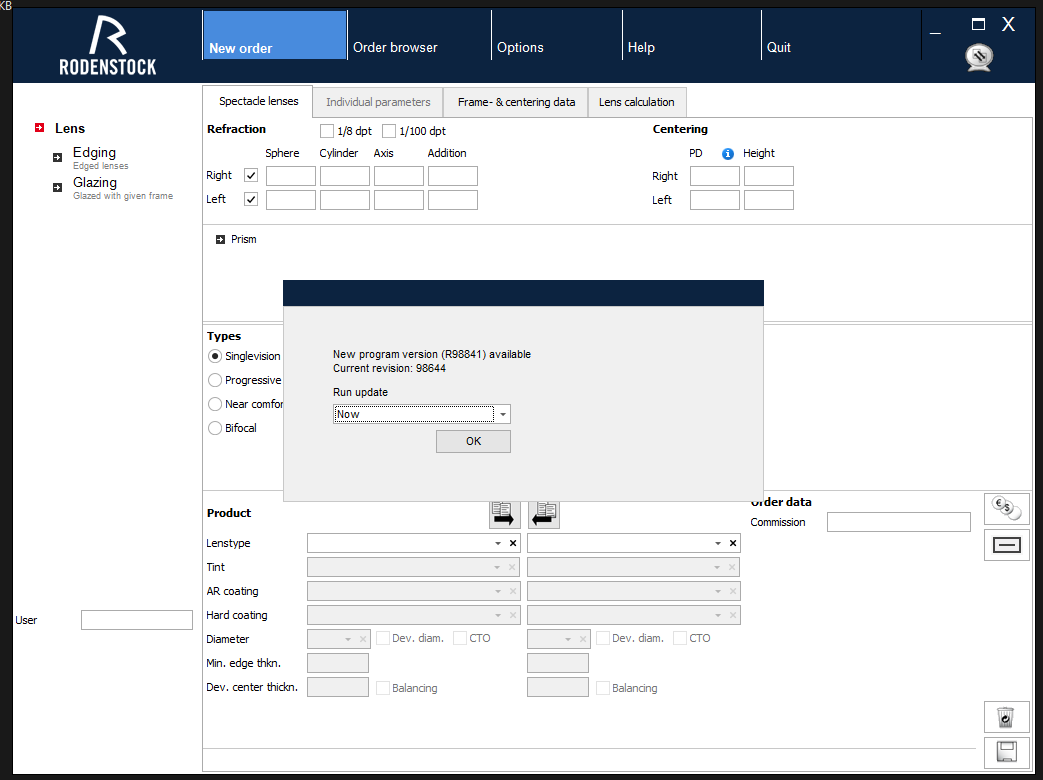Enable the 1/100 dpt checkbox
This screenshot has width=1043, height=780.
point(389,131)
